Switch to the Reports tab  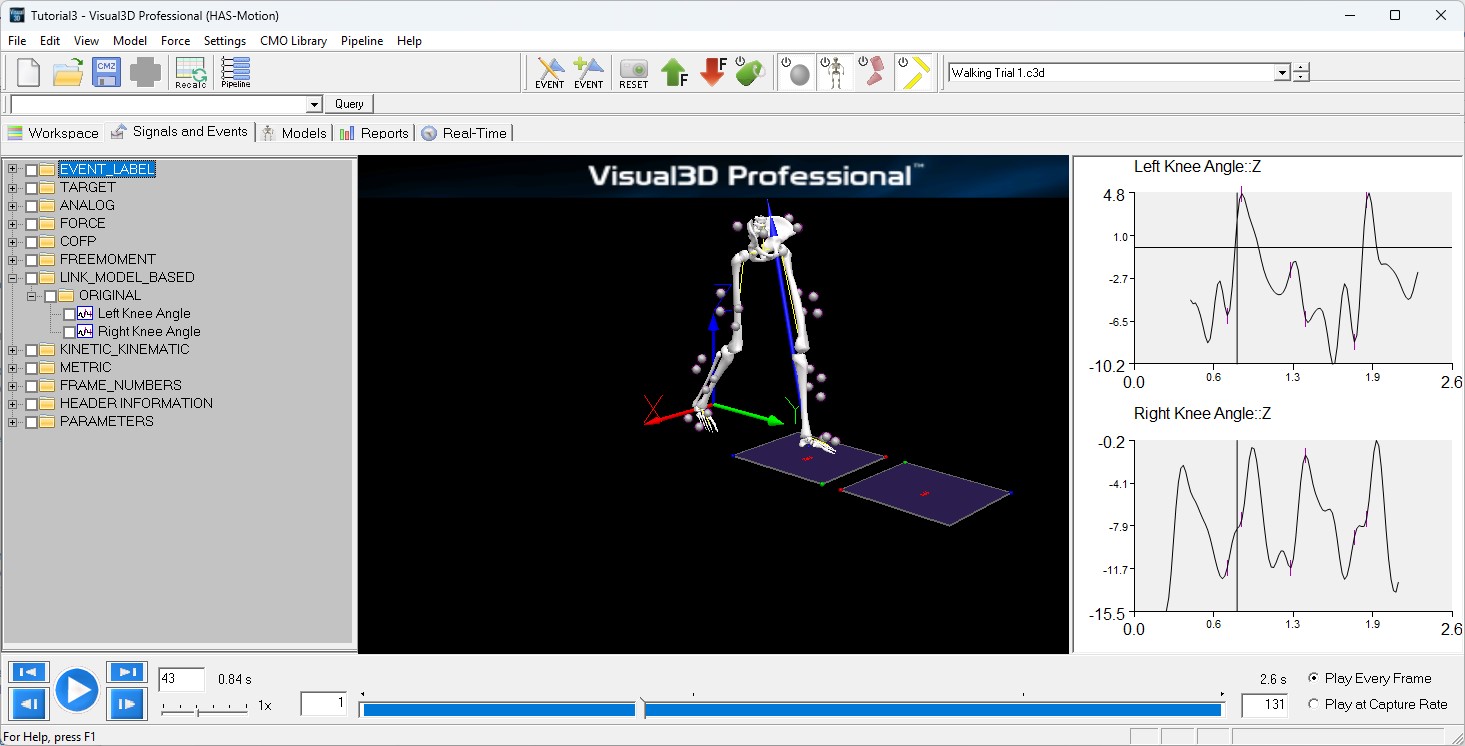374,132
